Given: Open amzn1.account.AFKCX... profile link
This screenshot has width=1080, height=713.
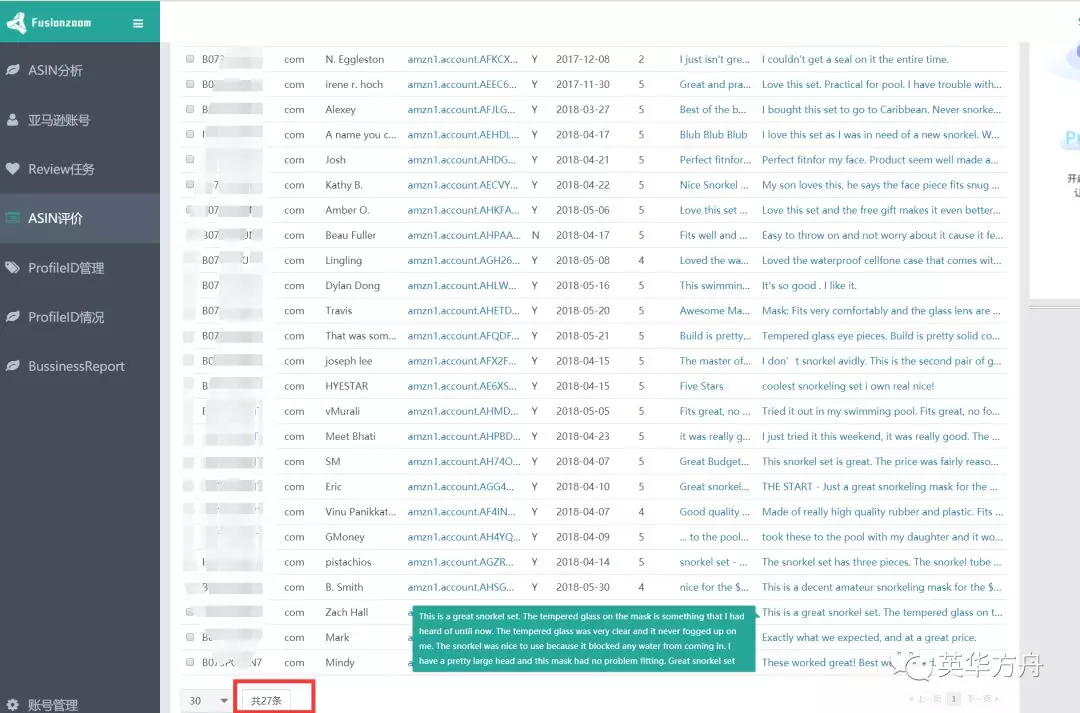Looking at the screenshot, I should (x=462, y=59).
